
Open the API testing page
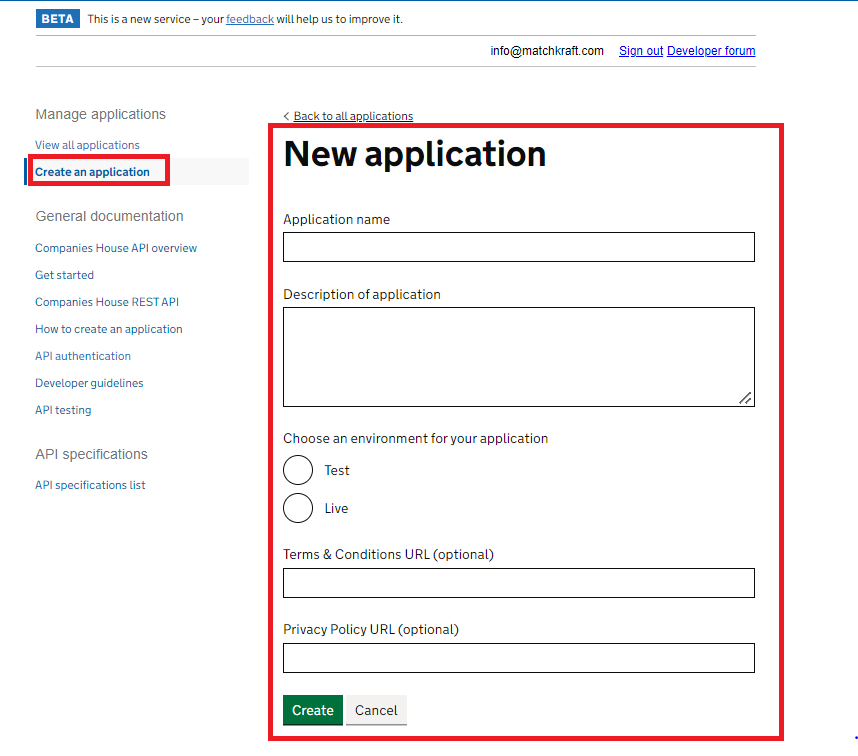pyautogui.click(x=63, y=410)
